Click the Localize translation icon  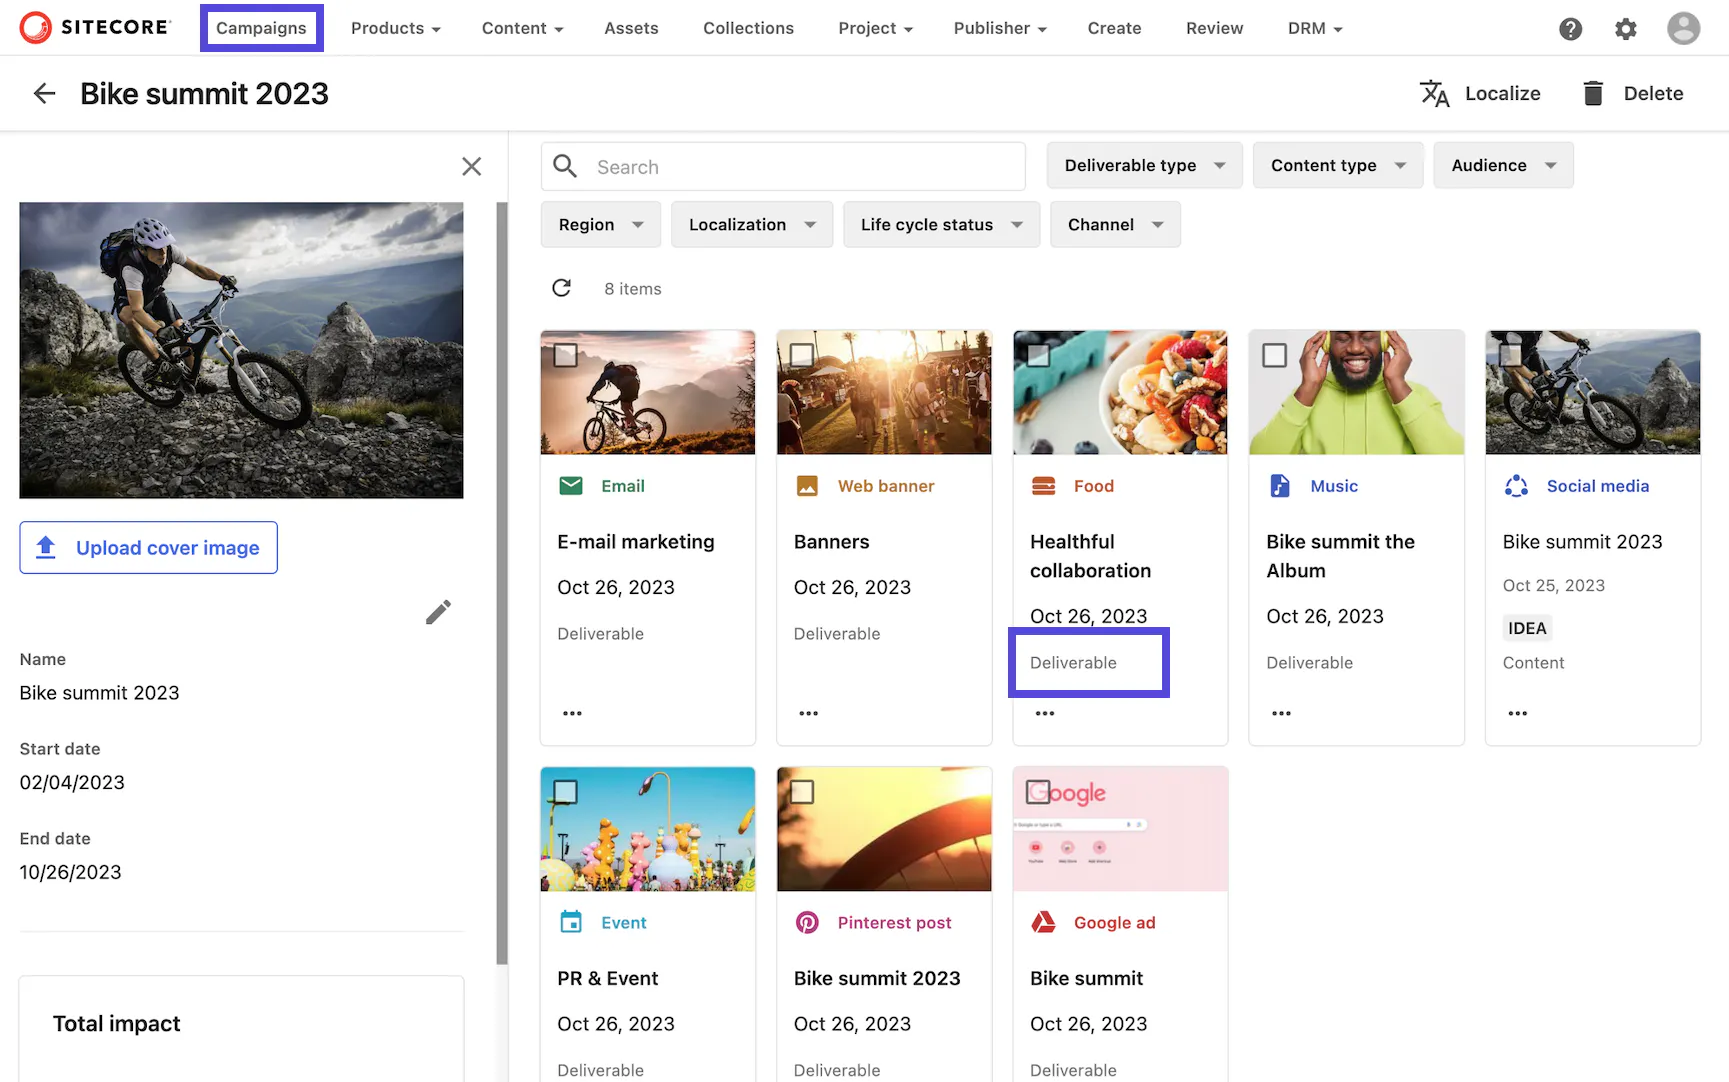click(x=1435, y=93)
